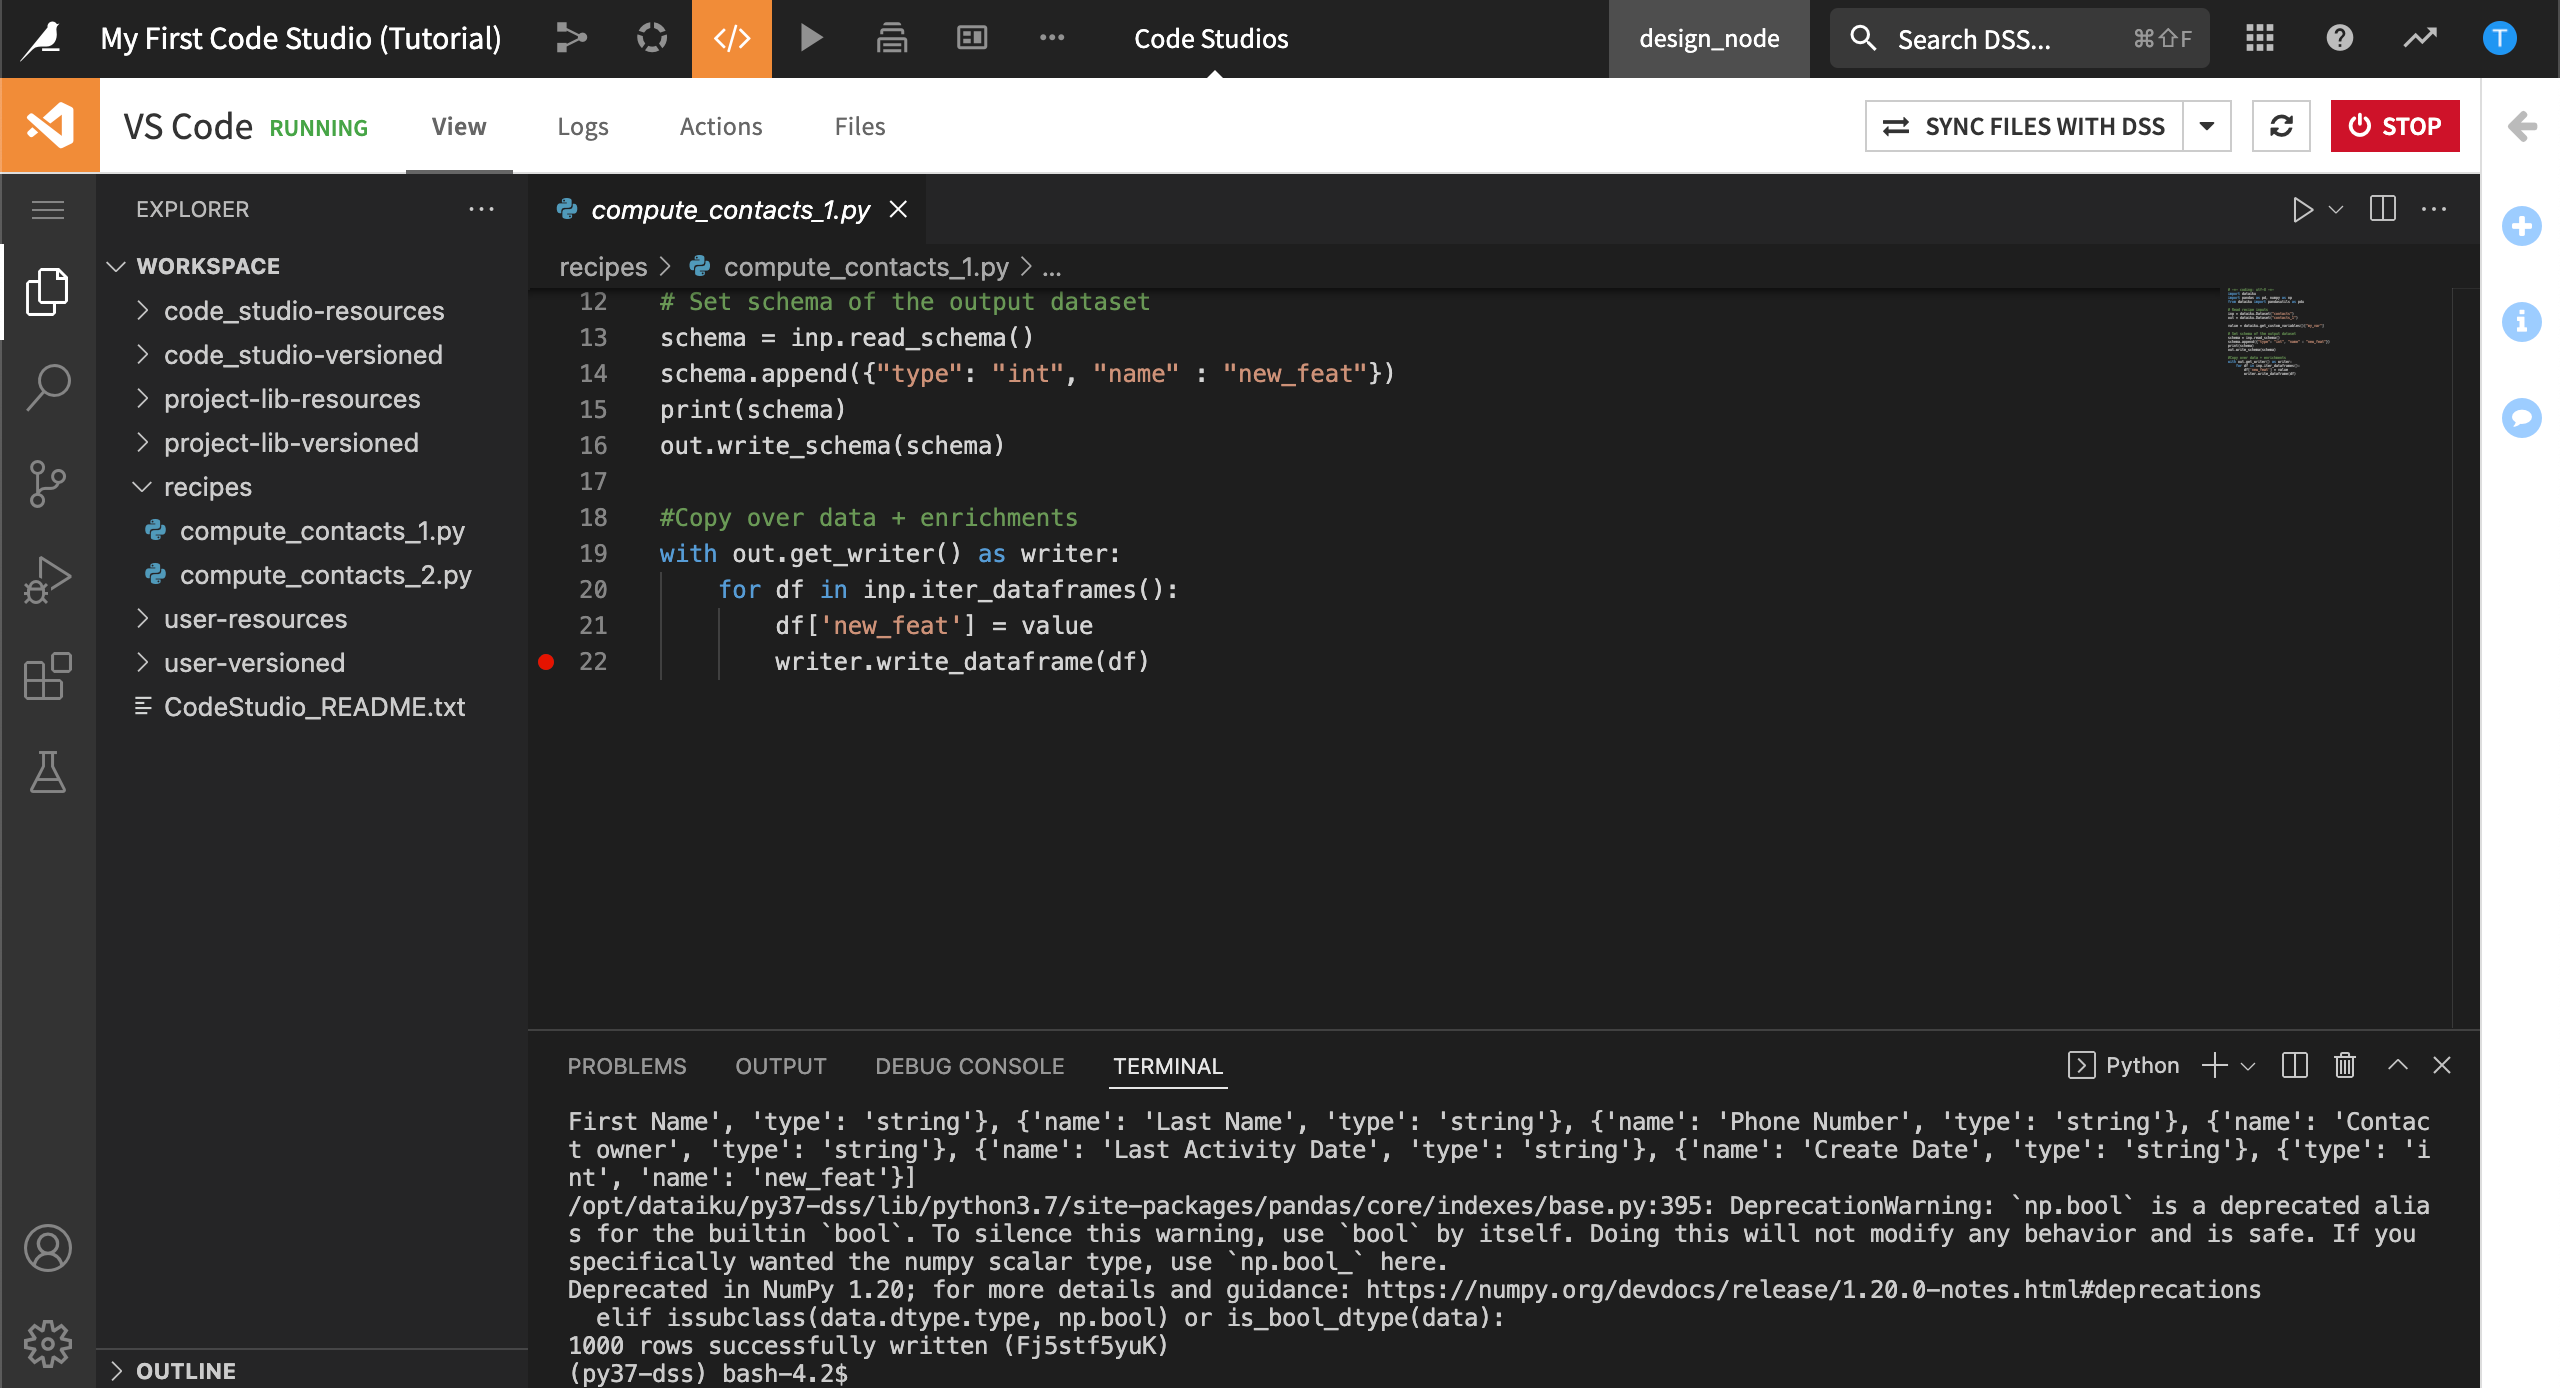Switch to the Actions tab
Image resolution: width=2560 pixels, height=1388 pixels.
[x=721, y=126]
